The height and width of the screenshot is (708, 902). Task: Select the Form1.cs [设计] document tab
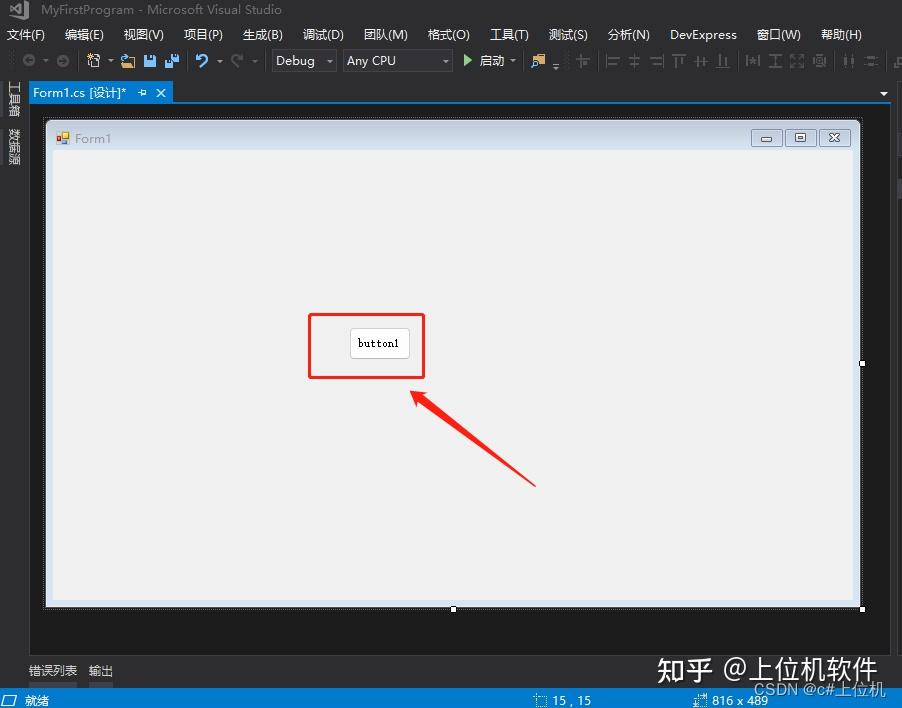click(x=79, y=93)
